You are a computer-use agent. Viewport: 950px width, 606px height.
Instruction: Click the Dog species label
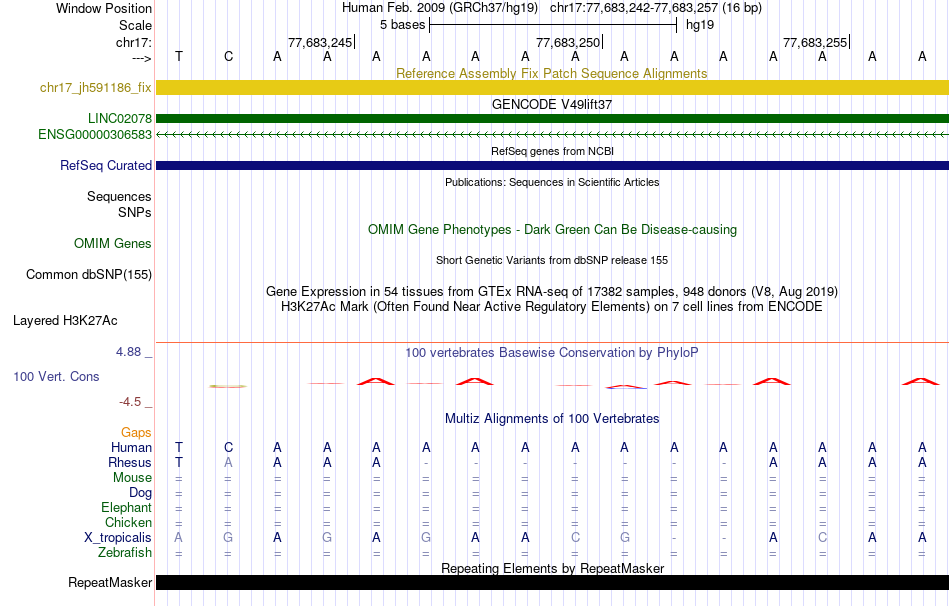[x=141, y=493]
